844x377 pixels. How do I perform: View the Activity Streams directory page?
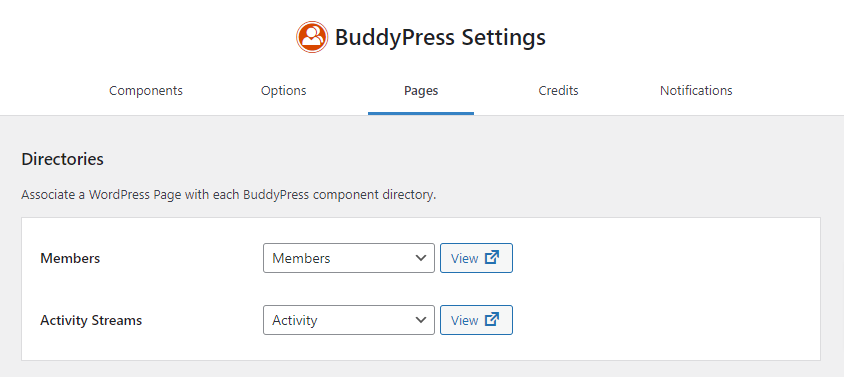click(476, 320)
